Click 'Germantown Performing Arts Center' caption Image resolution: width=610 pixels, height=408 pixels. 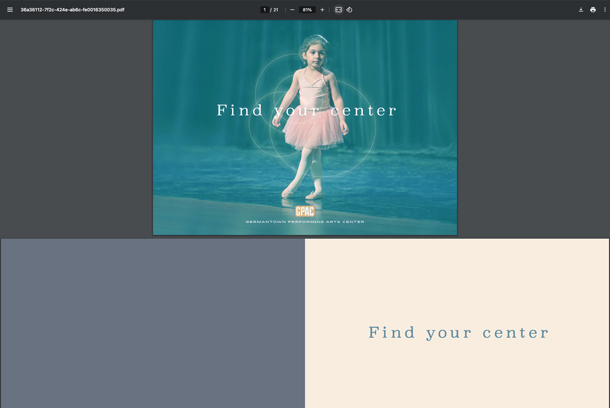click(305, 222)
